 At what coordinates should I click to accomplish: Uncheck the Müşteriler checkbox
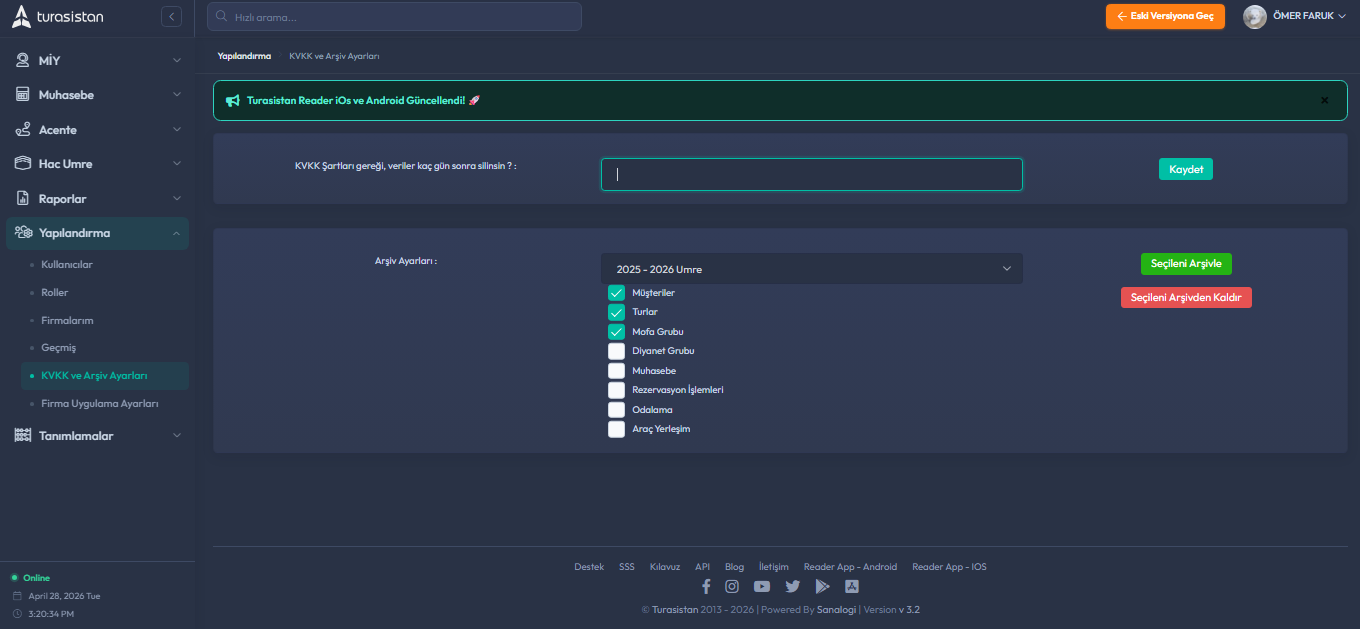[616, 293]
